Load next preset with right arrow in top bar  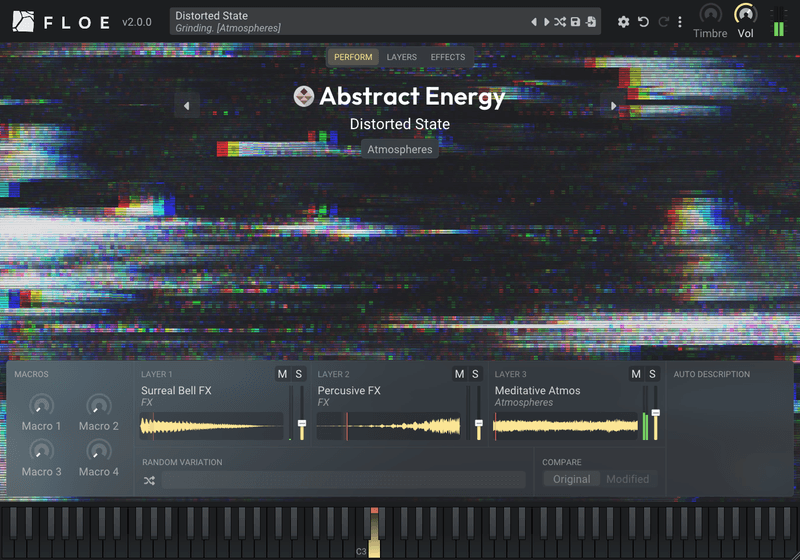tap(546, 22)
